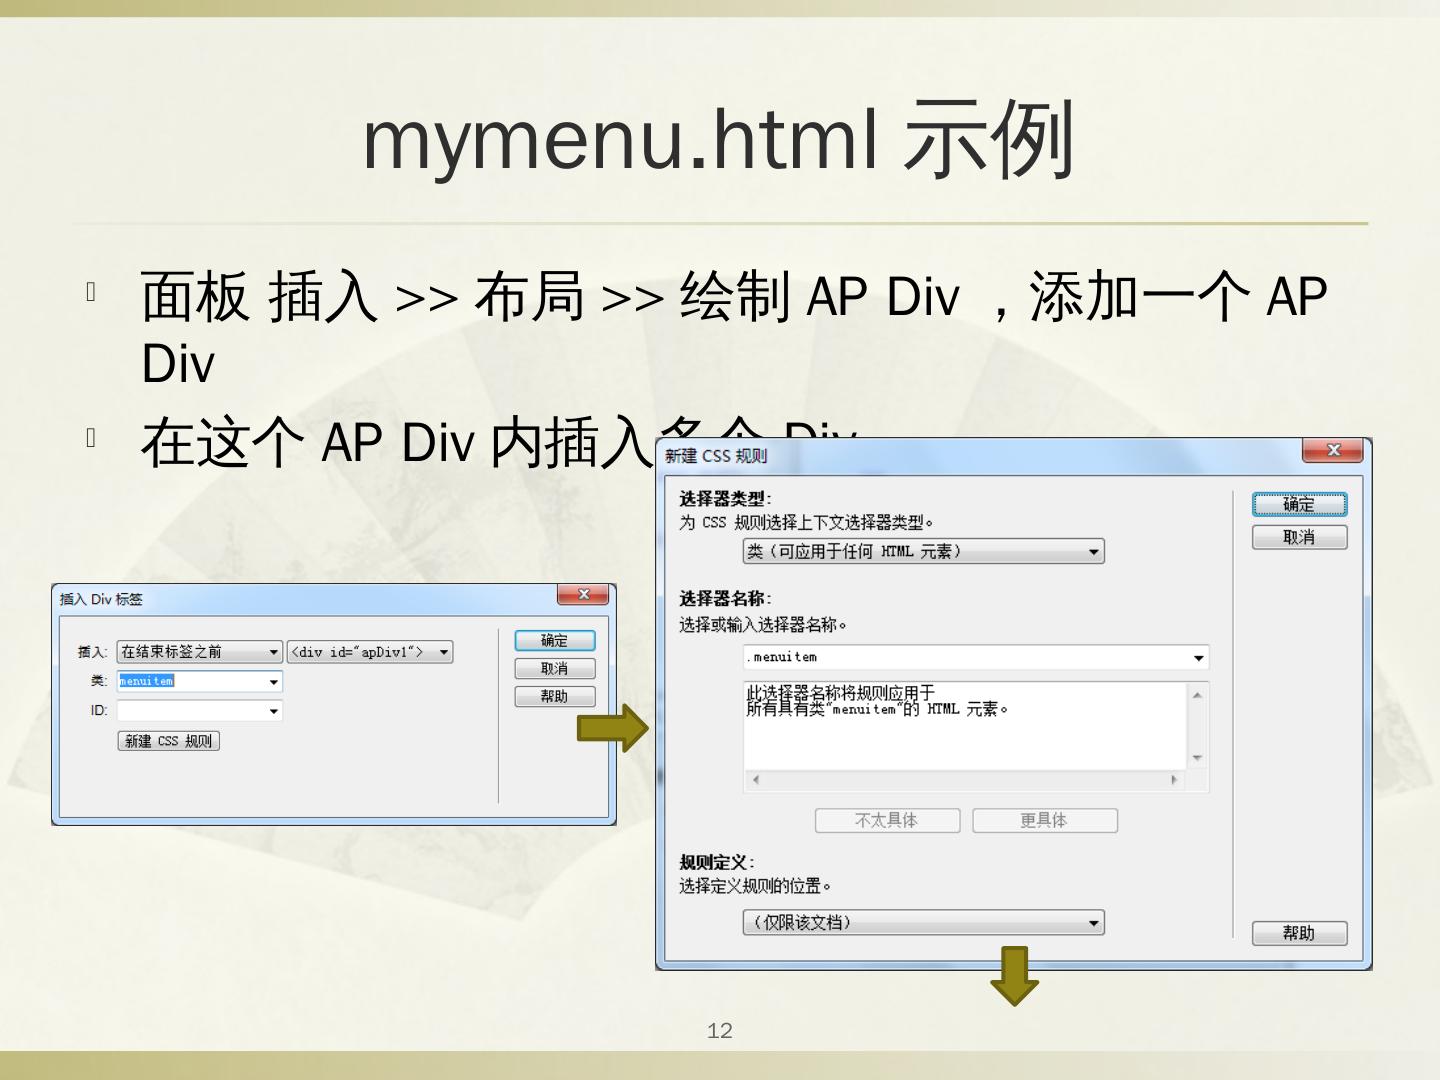Image resolution: width=1440 pixels, height=1080 pixels.
Task: Close the 新建 CSS 规则 dialog
Action: click(x=1332, y=451)
